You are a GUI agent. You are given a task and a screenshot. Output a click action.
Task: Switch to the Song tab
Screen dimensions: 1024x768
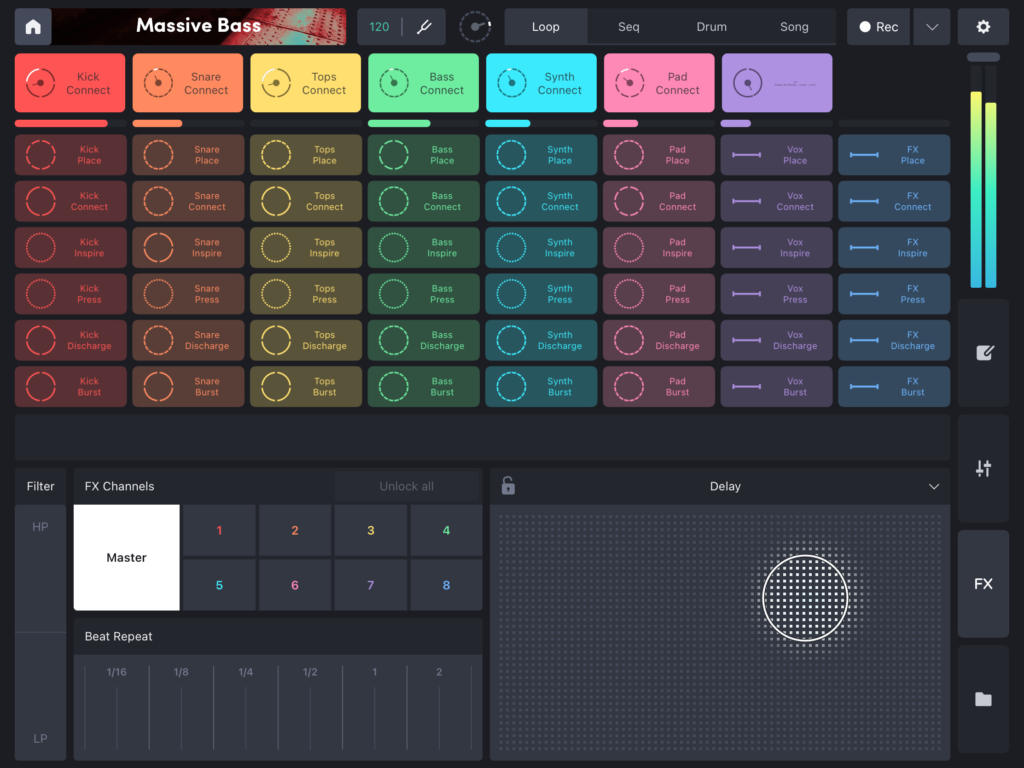(x=794, y=27)
